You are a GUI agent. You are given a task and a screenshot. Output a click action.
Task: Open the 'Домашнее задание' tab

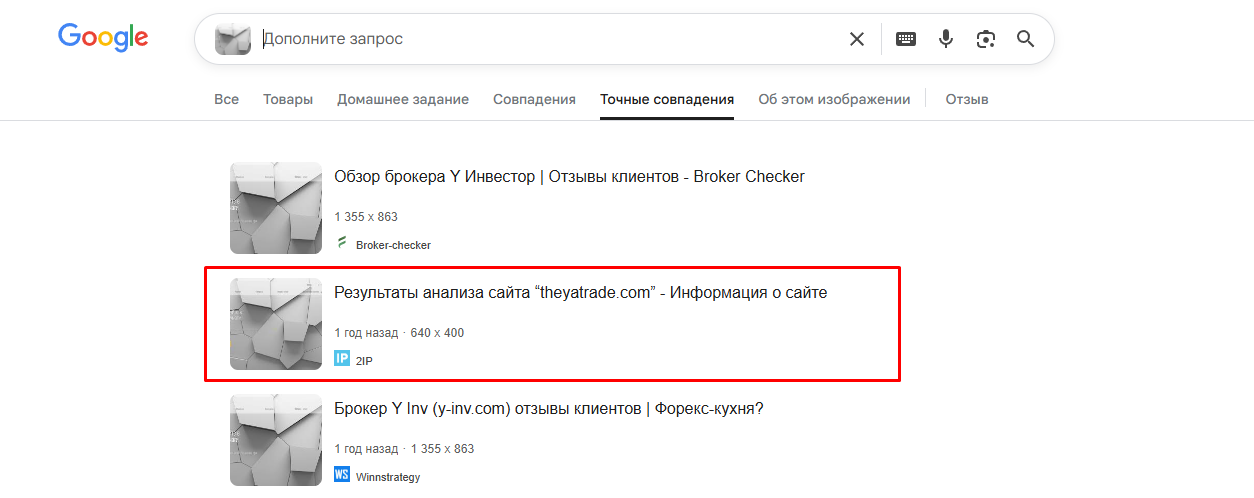(x=403, y=99)
